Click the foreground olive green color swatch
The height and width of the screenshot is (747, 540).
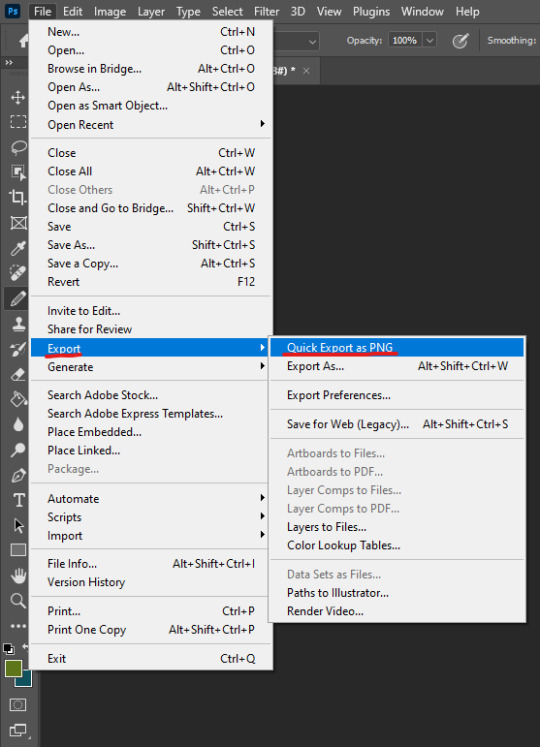click(13, 668)
